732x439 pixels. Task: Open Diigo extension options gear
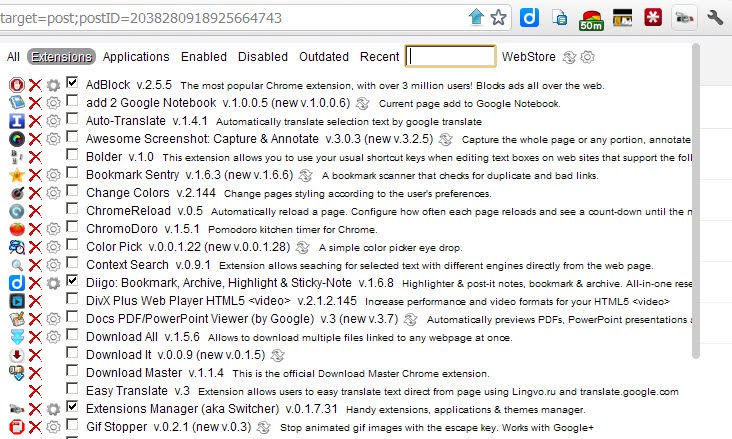tap(54, 283)
